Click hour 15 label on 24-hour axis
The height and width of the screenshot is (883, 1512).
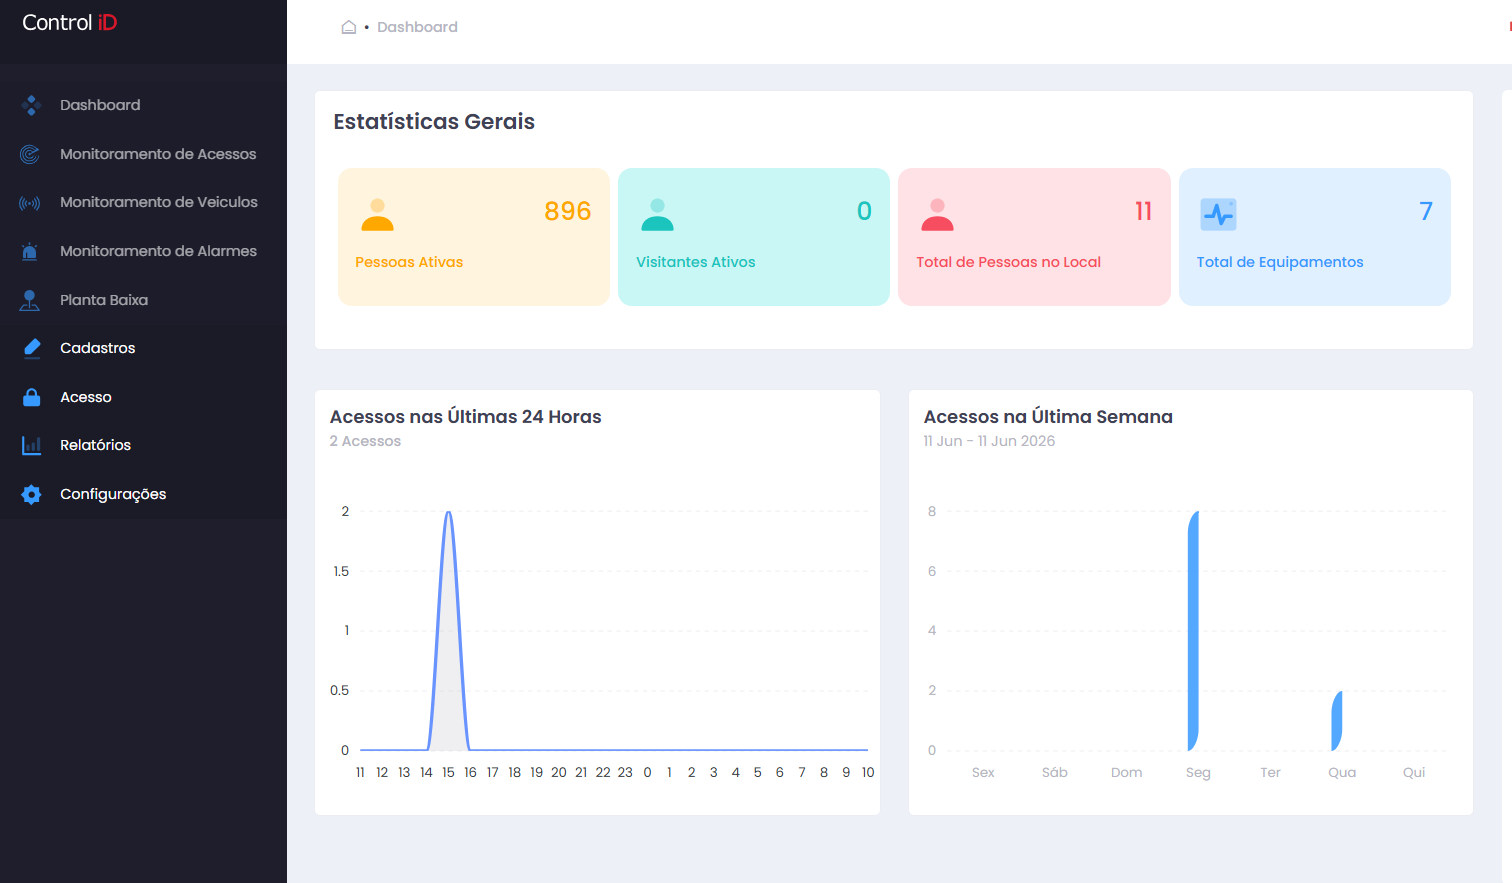click(x=448, y=773)
